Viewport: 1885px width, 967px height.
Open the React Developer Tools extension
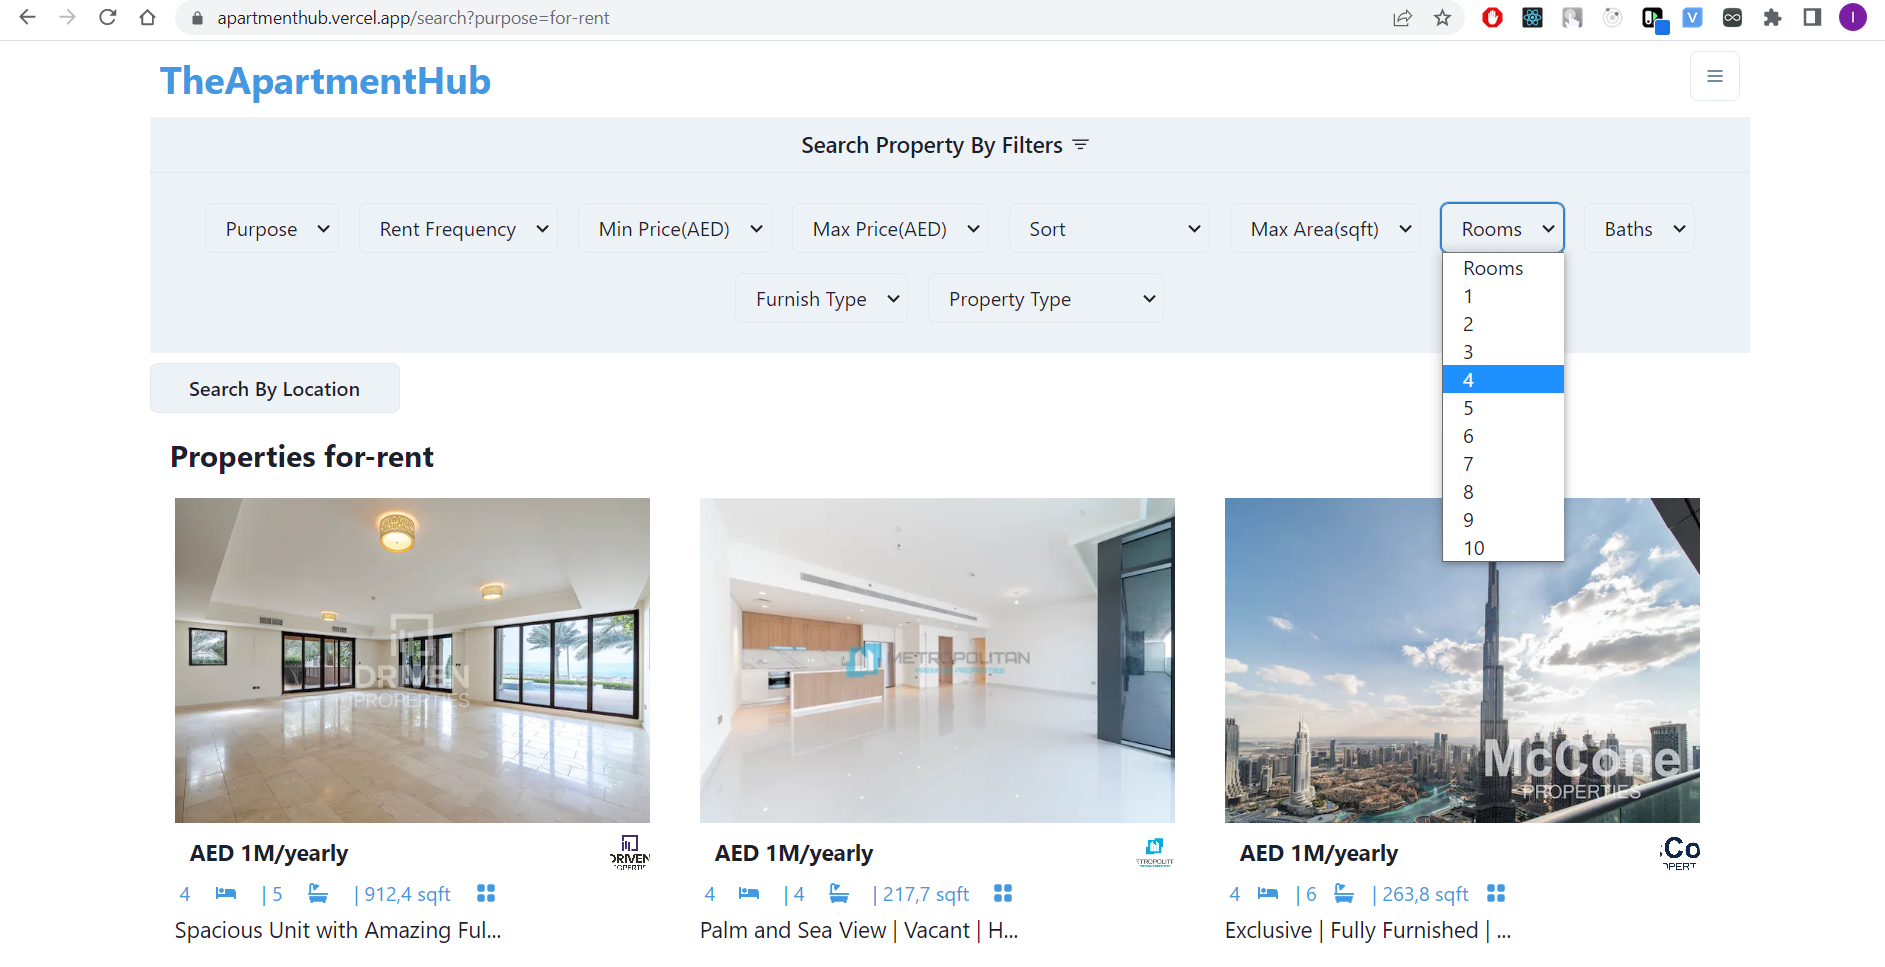pyautogui.click(x=1532, y=17)
